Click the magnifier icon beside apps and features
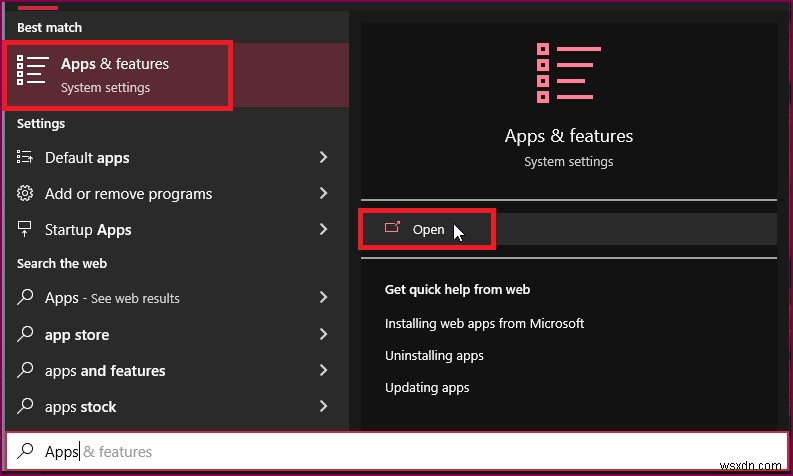The height and width of the screenshot is (476, 793). (25, 370)
